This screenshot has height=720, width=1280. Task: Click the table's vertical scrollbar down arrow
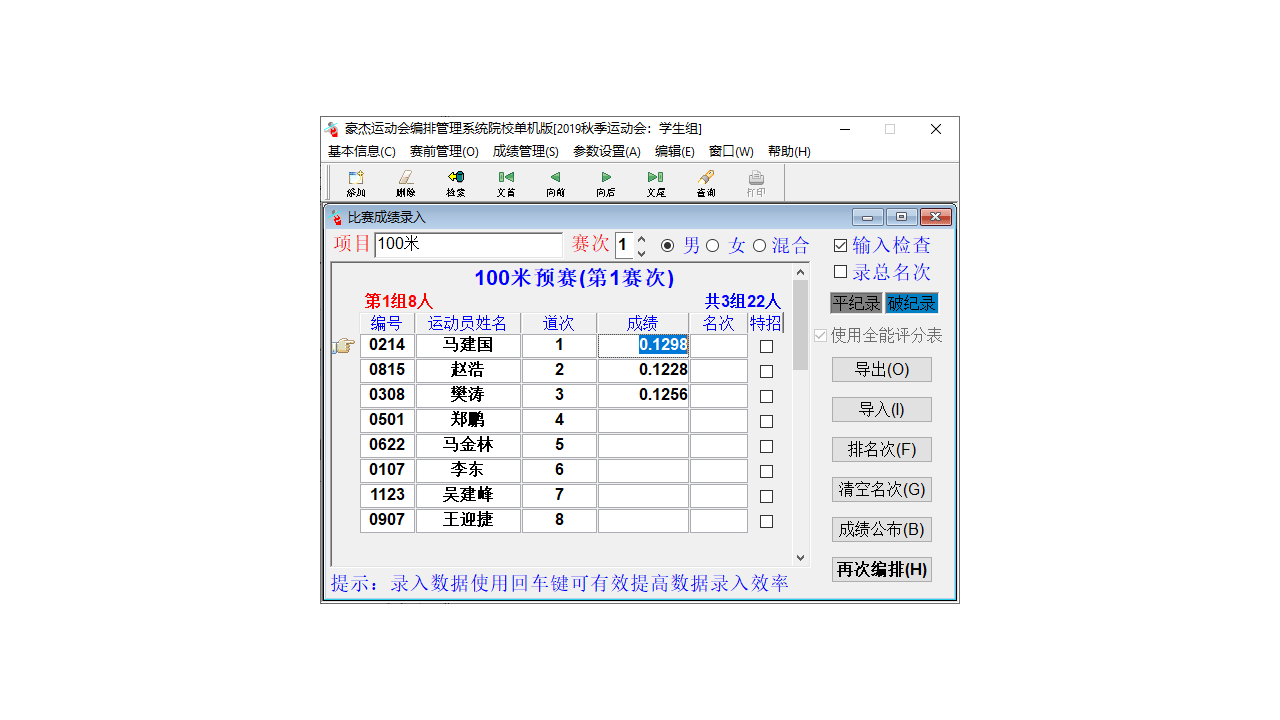point(801,558)
